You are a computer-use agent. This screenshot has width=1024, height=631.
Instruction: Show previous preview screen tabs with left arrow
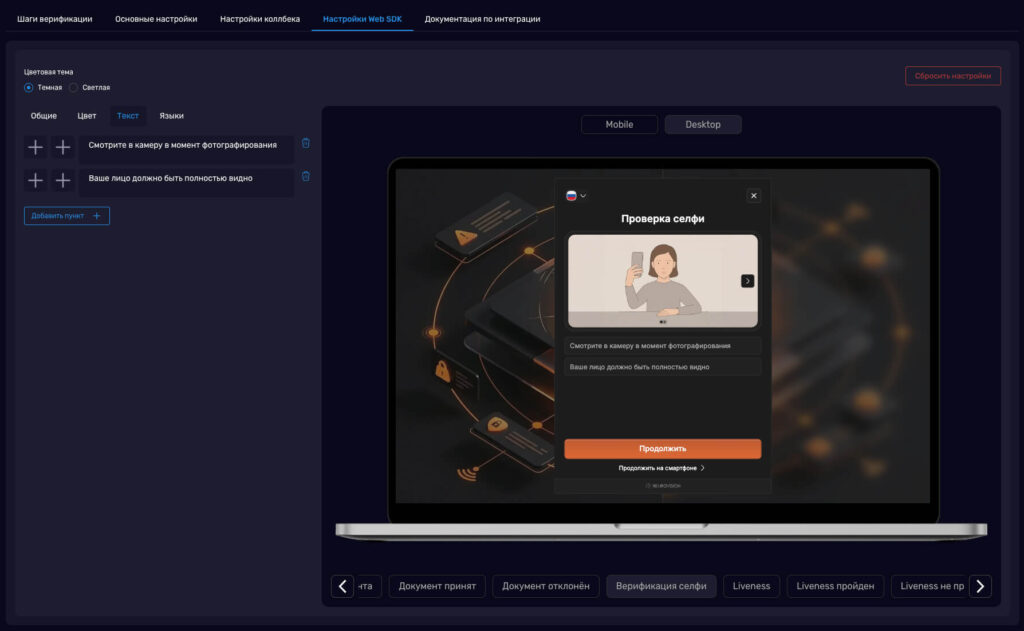[342, 586]
